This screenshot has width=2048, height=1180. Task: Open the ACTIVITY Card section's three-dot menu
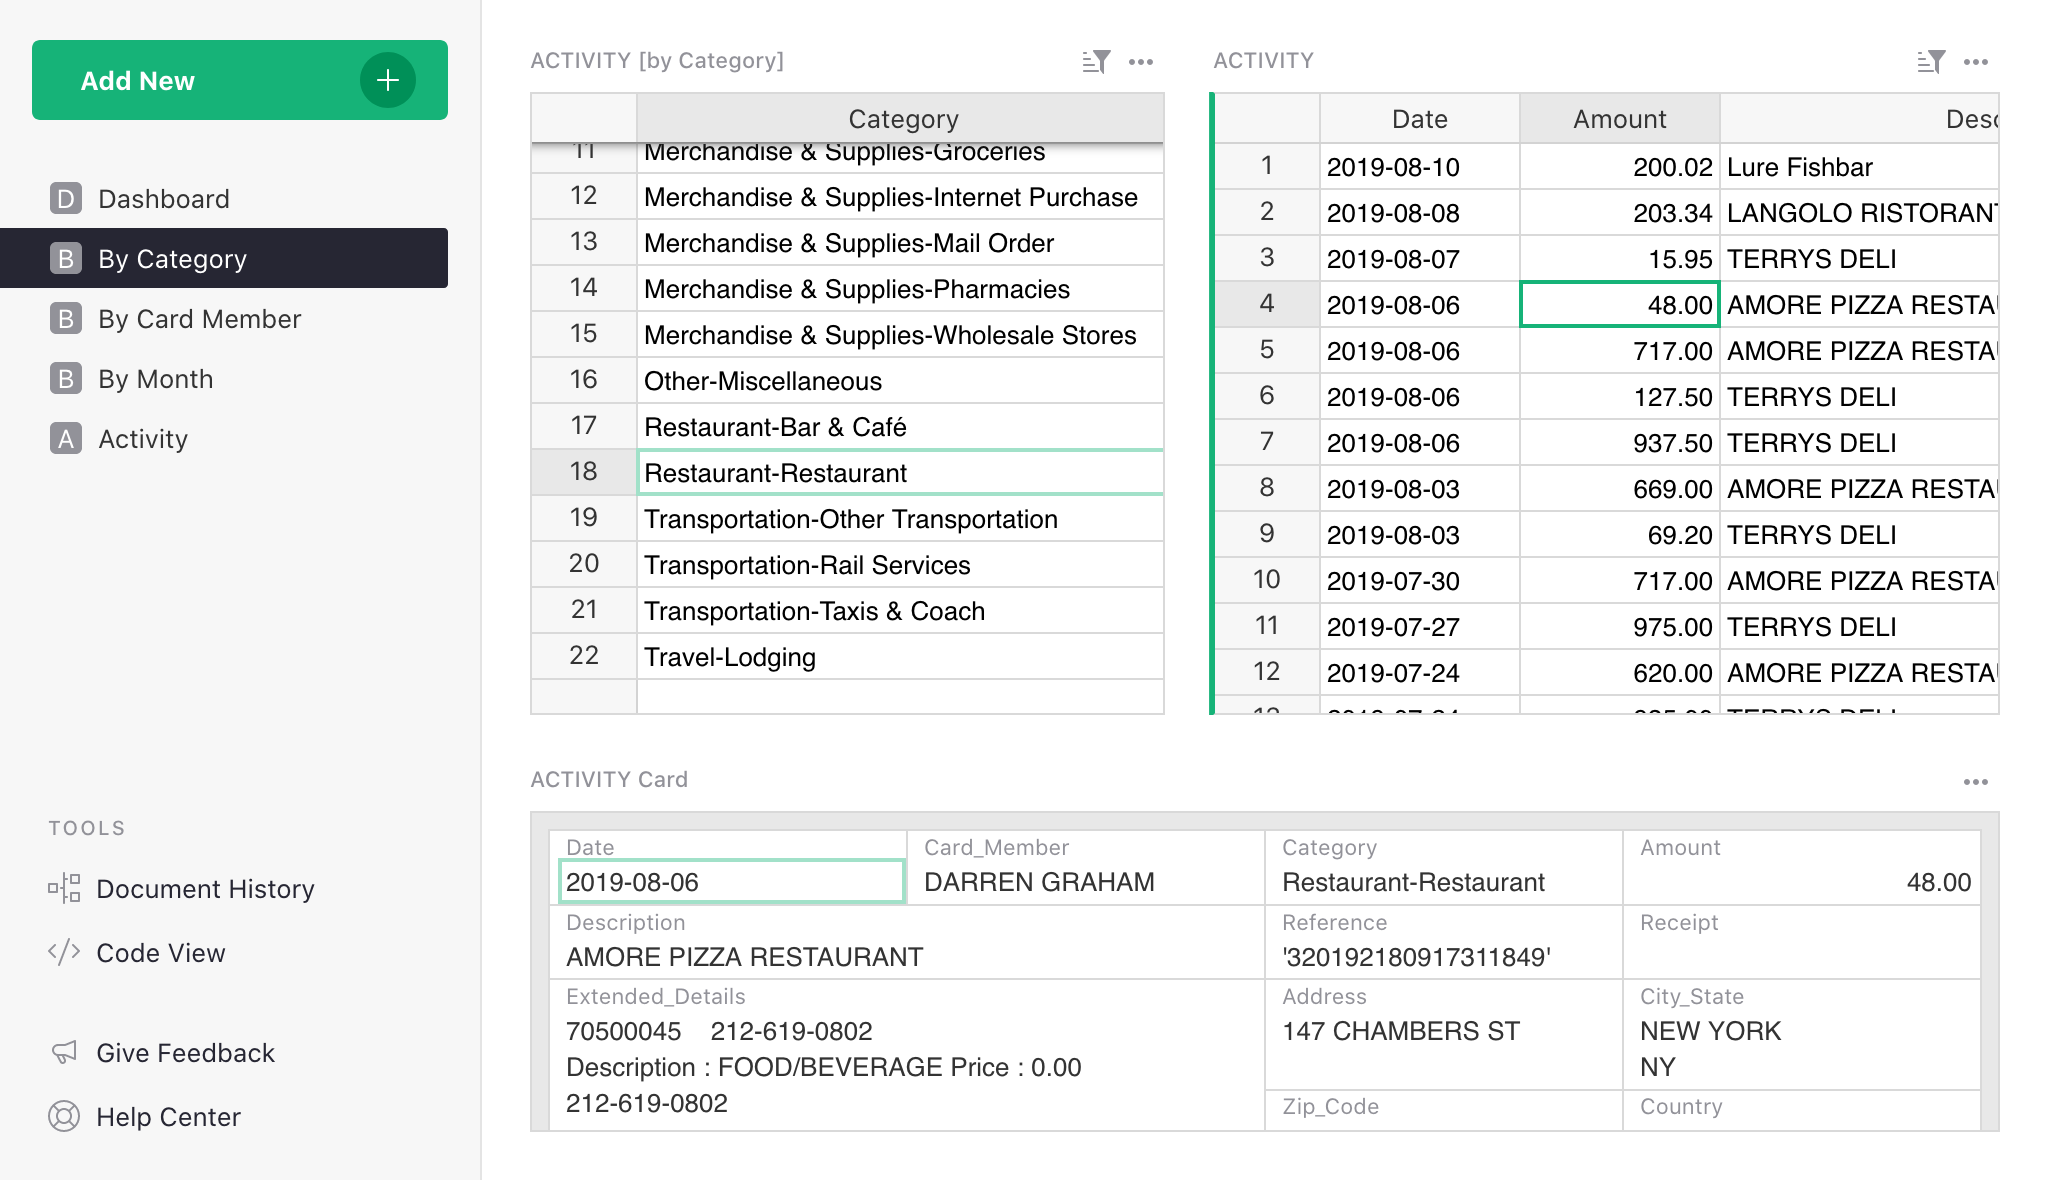[x=1976, y=782]
